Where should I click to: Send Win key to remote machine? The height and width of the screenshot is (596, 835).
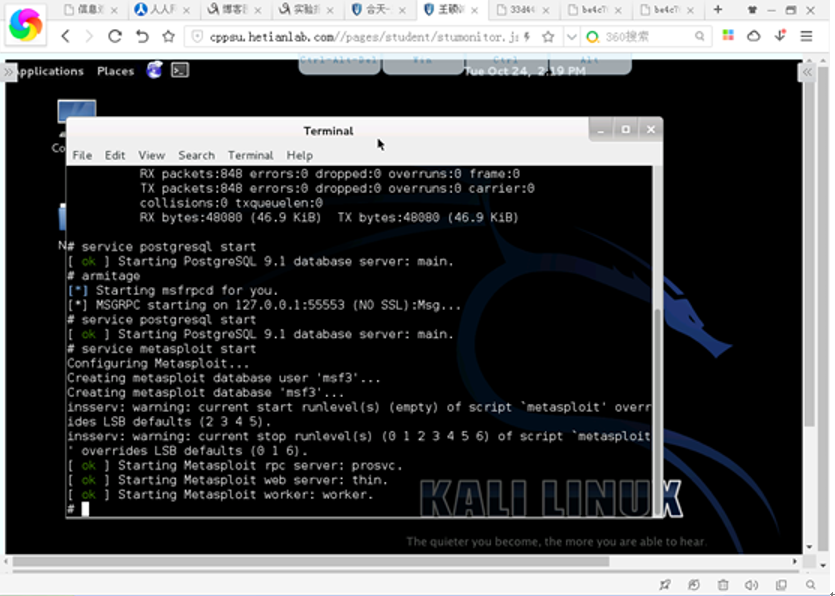[x=422, y=64]
